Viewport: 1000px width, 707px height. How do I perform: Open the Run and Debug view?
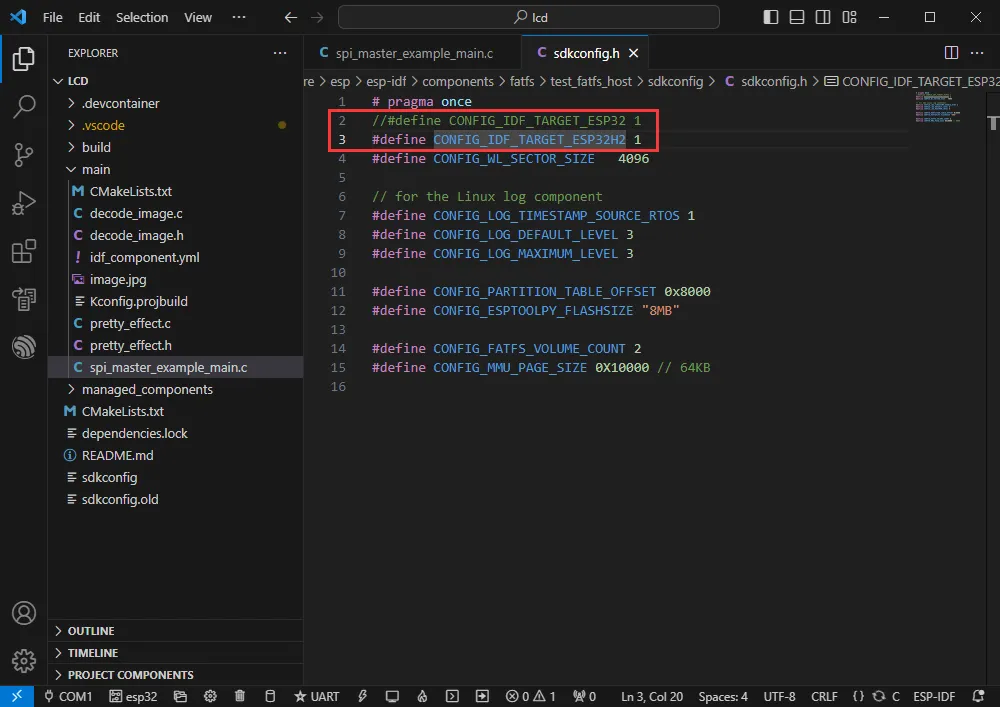(x=24, y=203)
